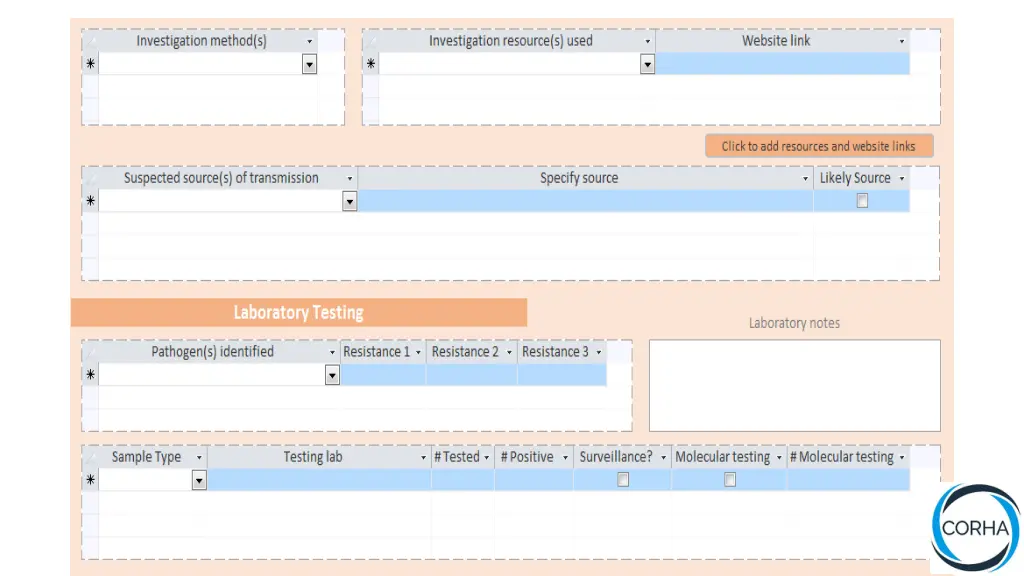Screen dimensions: 1024x576
Task: Expand the Investigation method(s) combo box
Action: 309,64
